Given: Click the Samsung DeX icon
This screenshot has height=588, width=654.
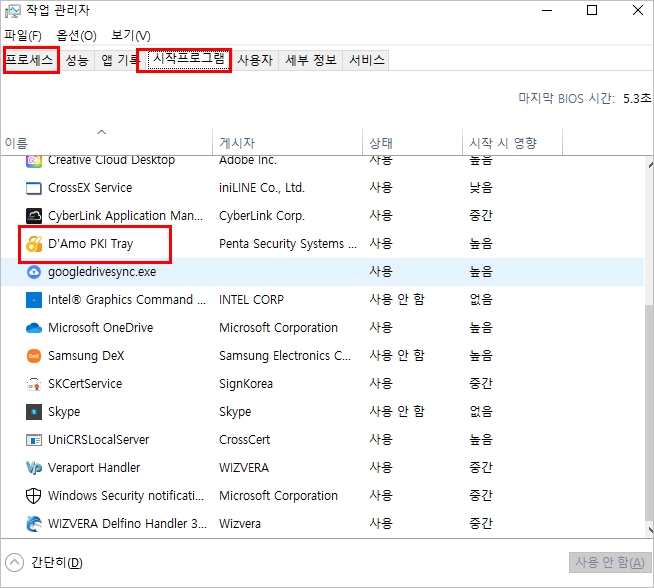Looking at the screenshot, I should 33,356.
